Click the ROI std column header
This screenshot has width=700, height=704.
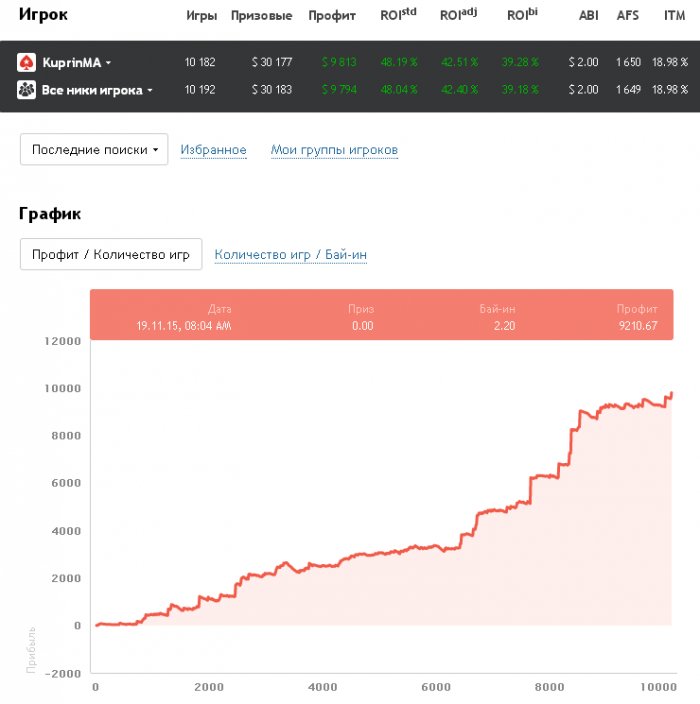398,14
